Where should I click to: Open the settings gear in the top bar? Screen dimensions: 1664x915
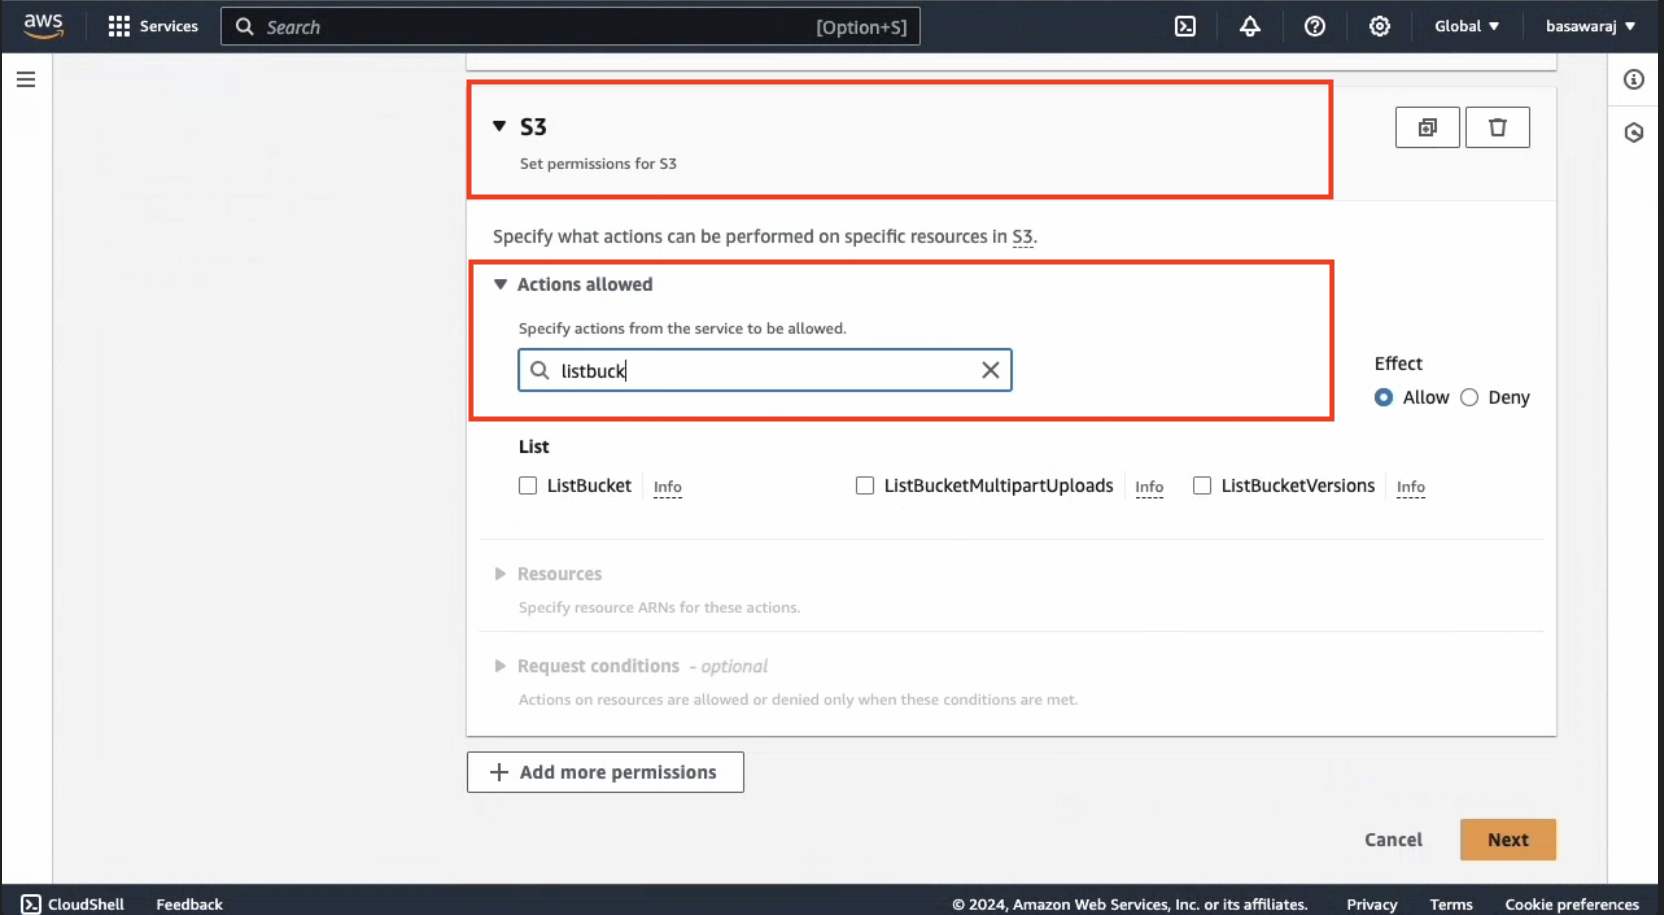tap(1380, 26)
